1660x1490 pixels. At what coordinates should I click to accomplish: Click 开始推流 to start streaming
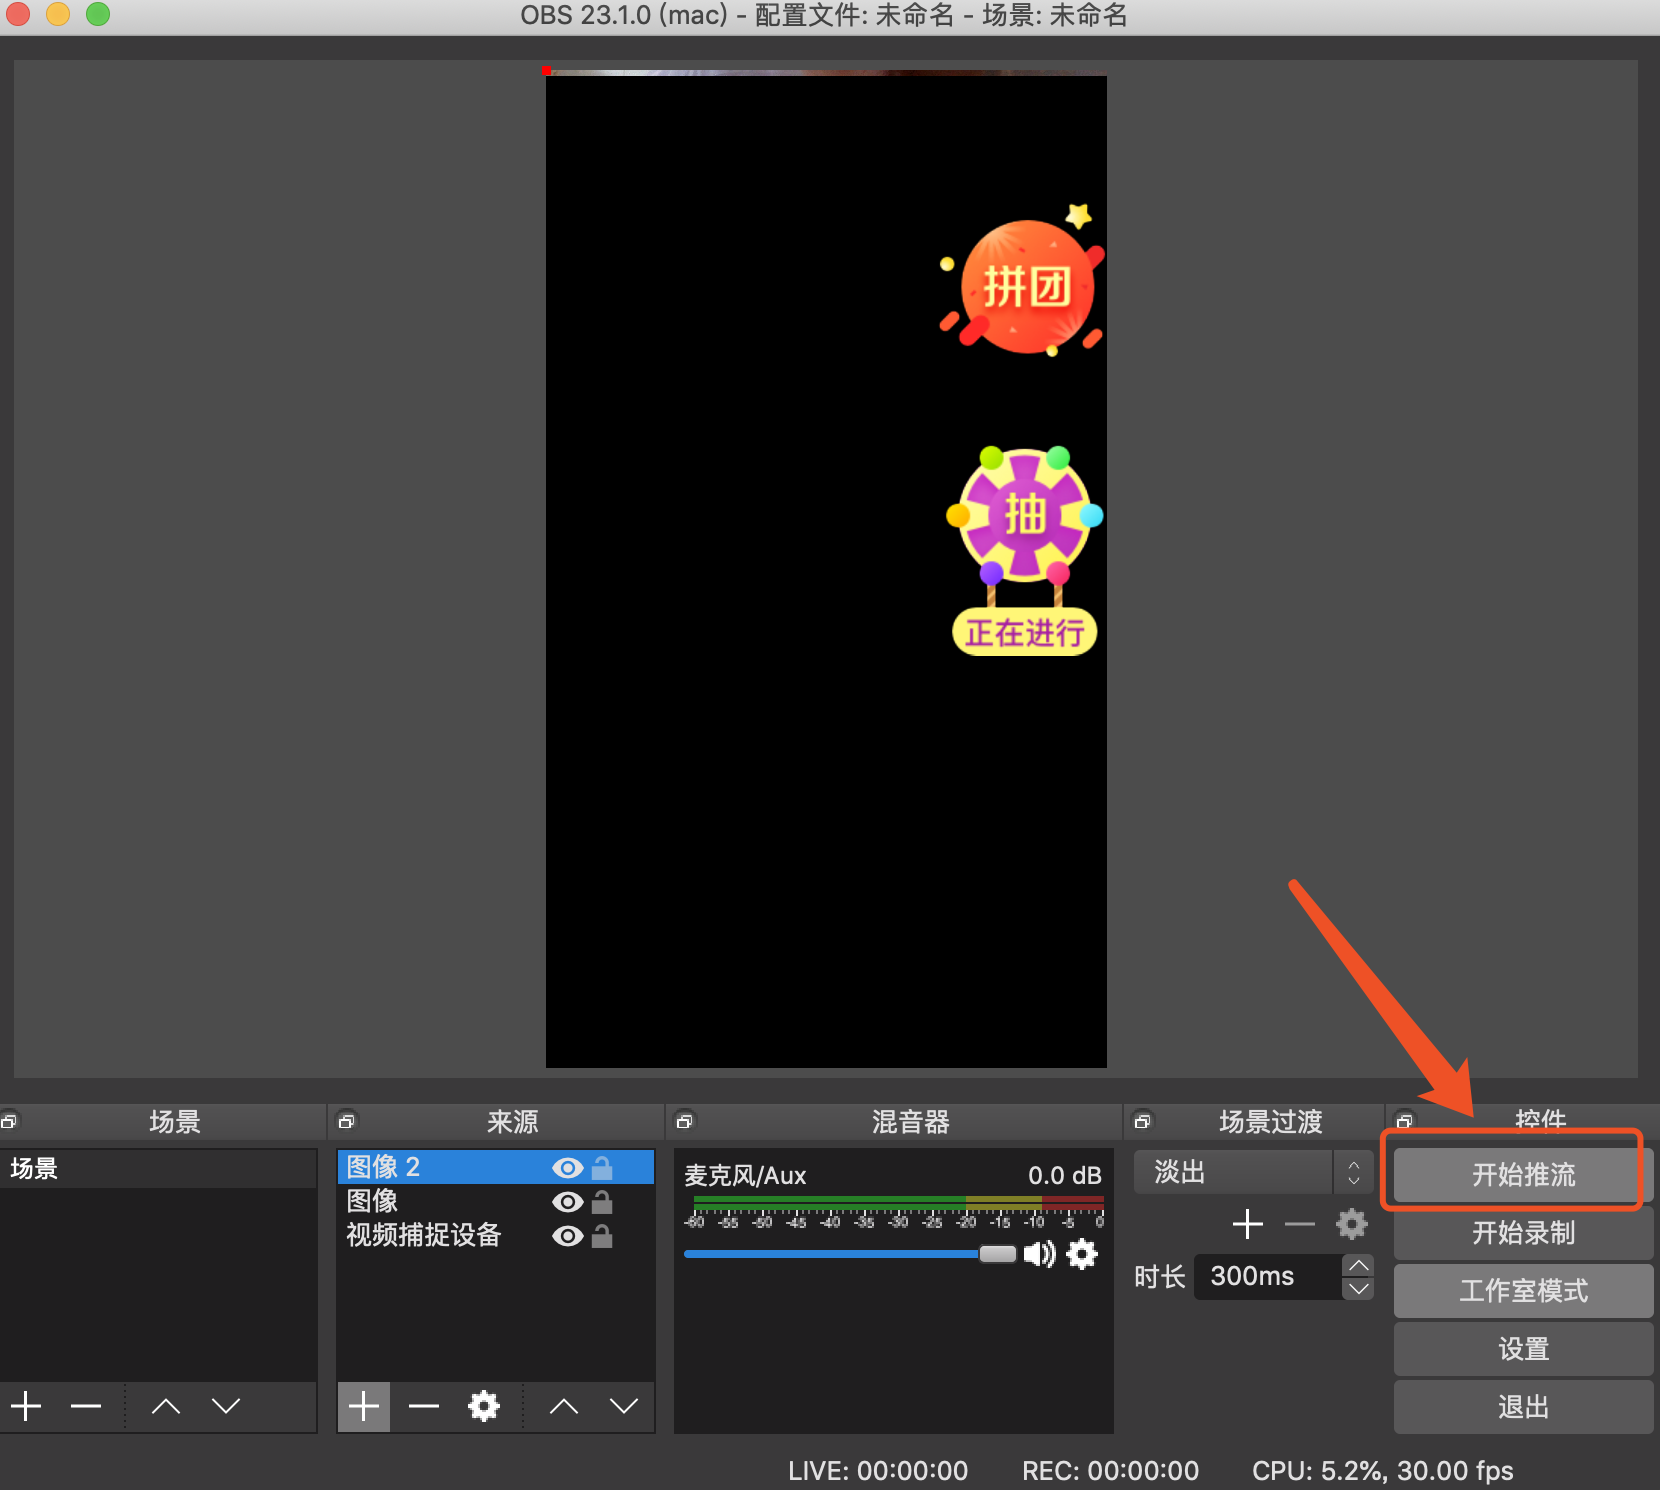[1523, 1175]
